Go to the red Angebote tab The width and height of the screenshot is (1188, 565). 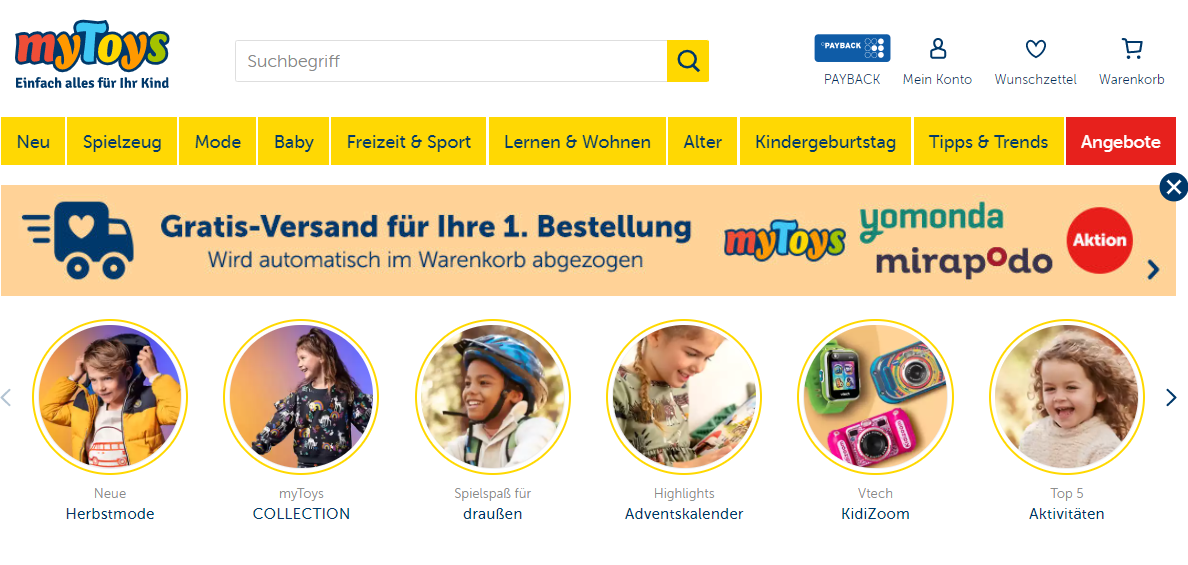[1121, 141]
